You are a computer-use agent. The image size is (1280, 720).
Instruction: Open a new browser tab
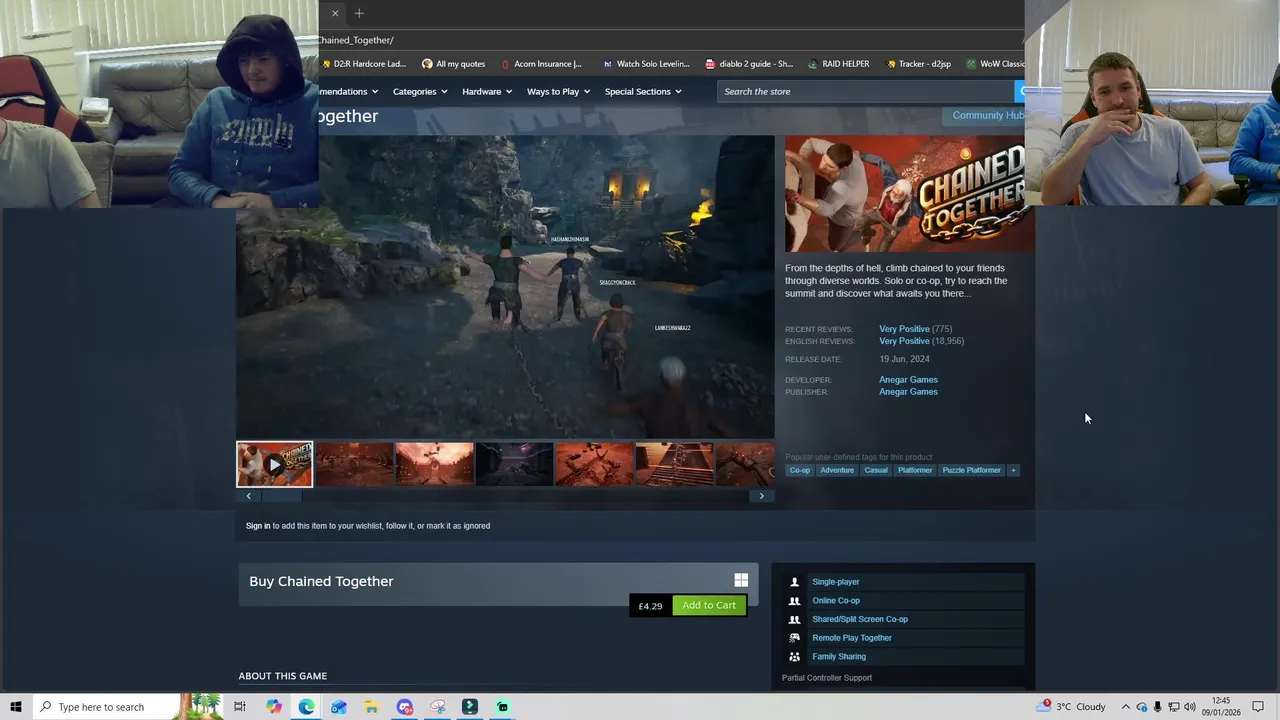(359, 13)
